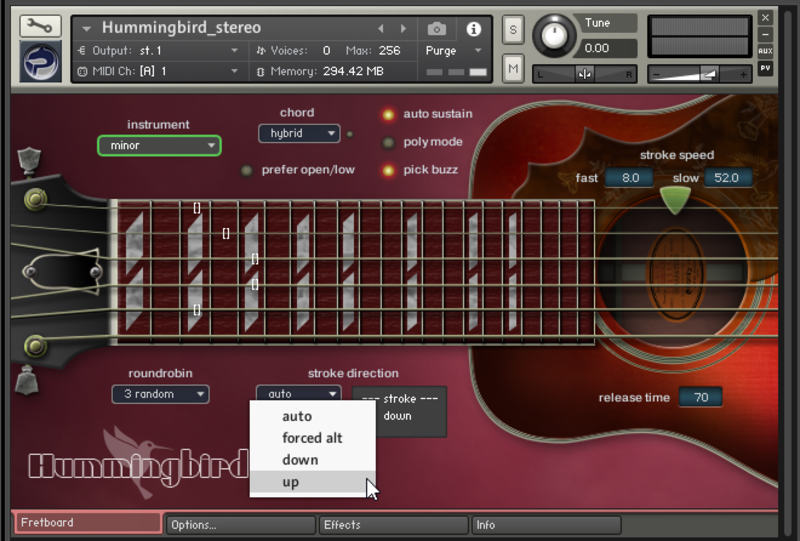Mute the instrument with M button
The image size is (800, 541).
pyautogui.click(x=513, y=68)
